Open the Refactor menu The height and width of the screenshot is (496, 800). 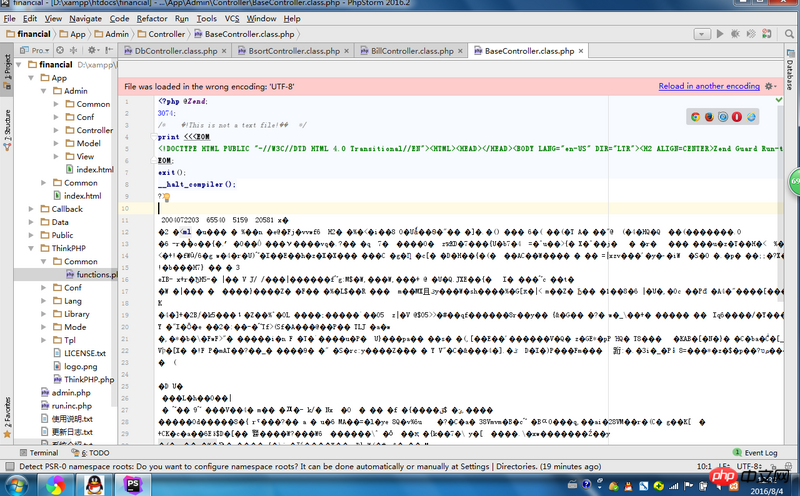click(x=152, y=18)
